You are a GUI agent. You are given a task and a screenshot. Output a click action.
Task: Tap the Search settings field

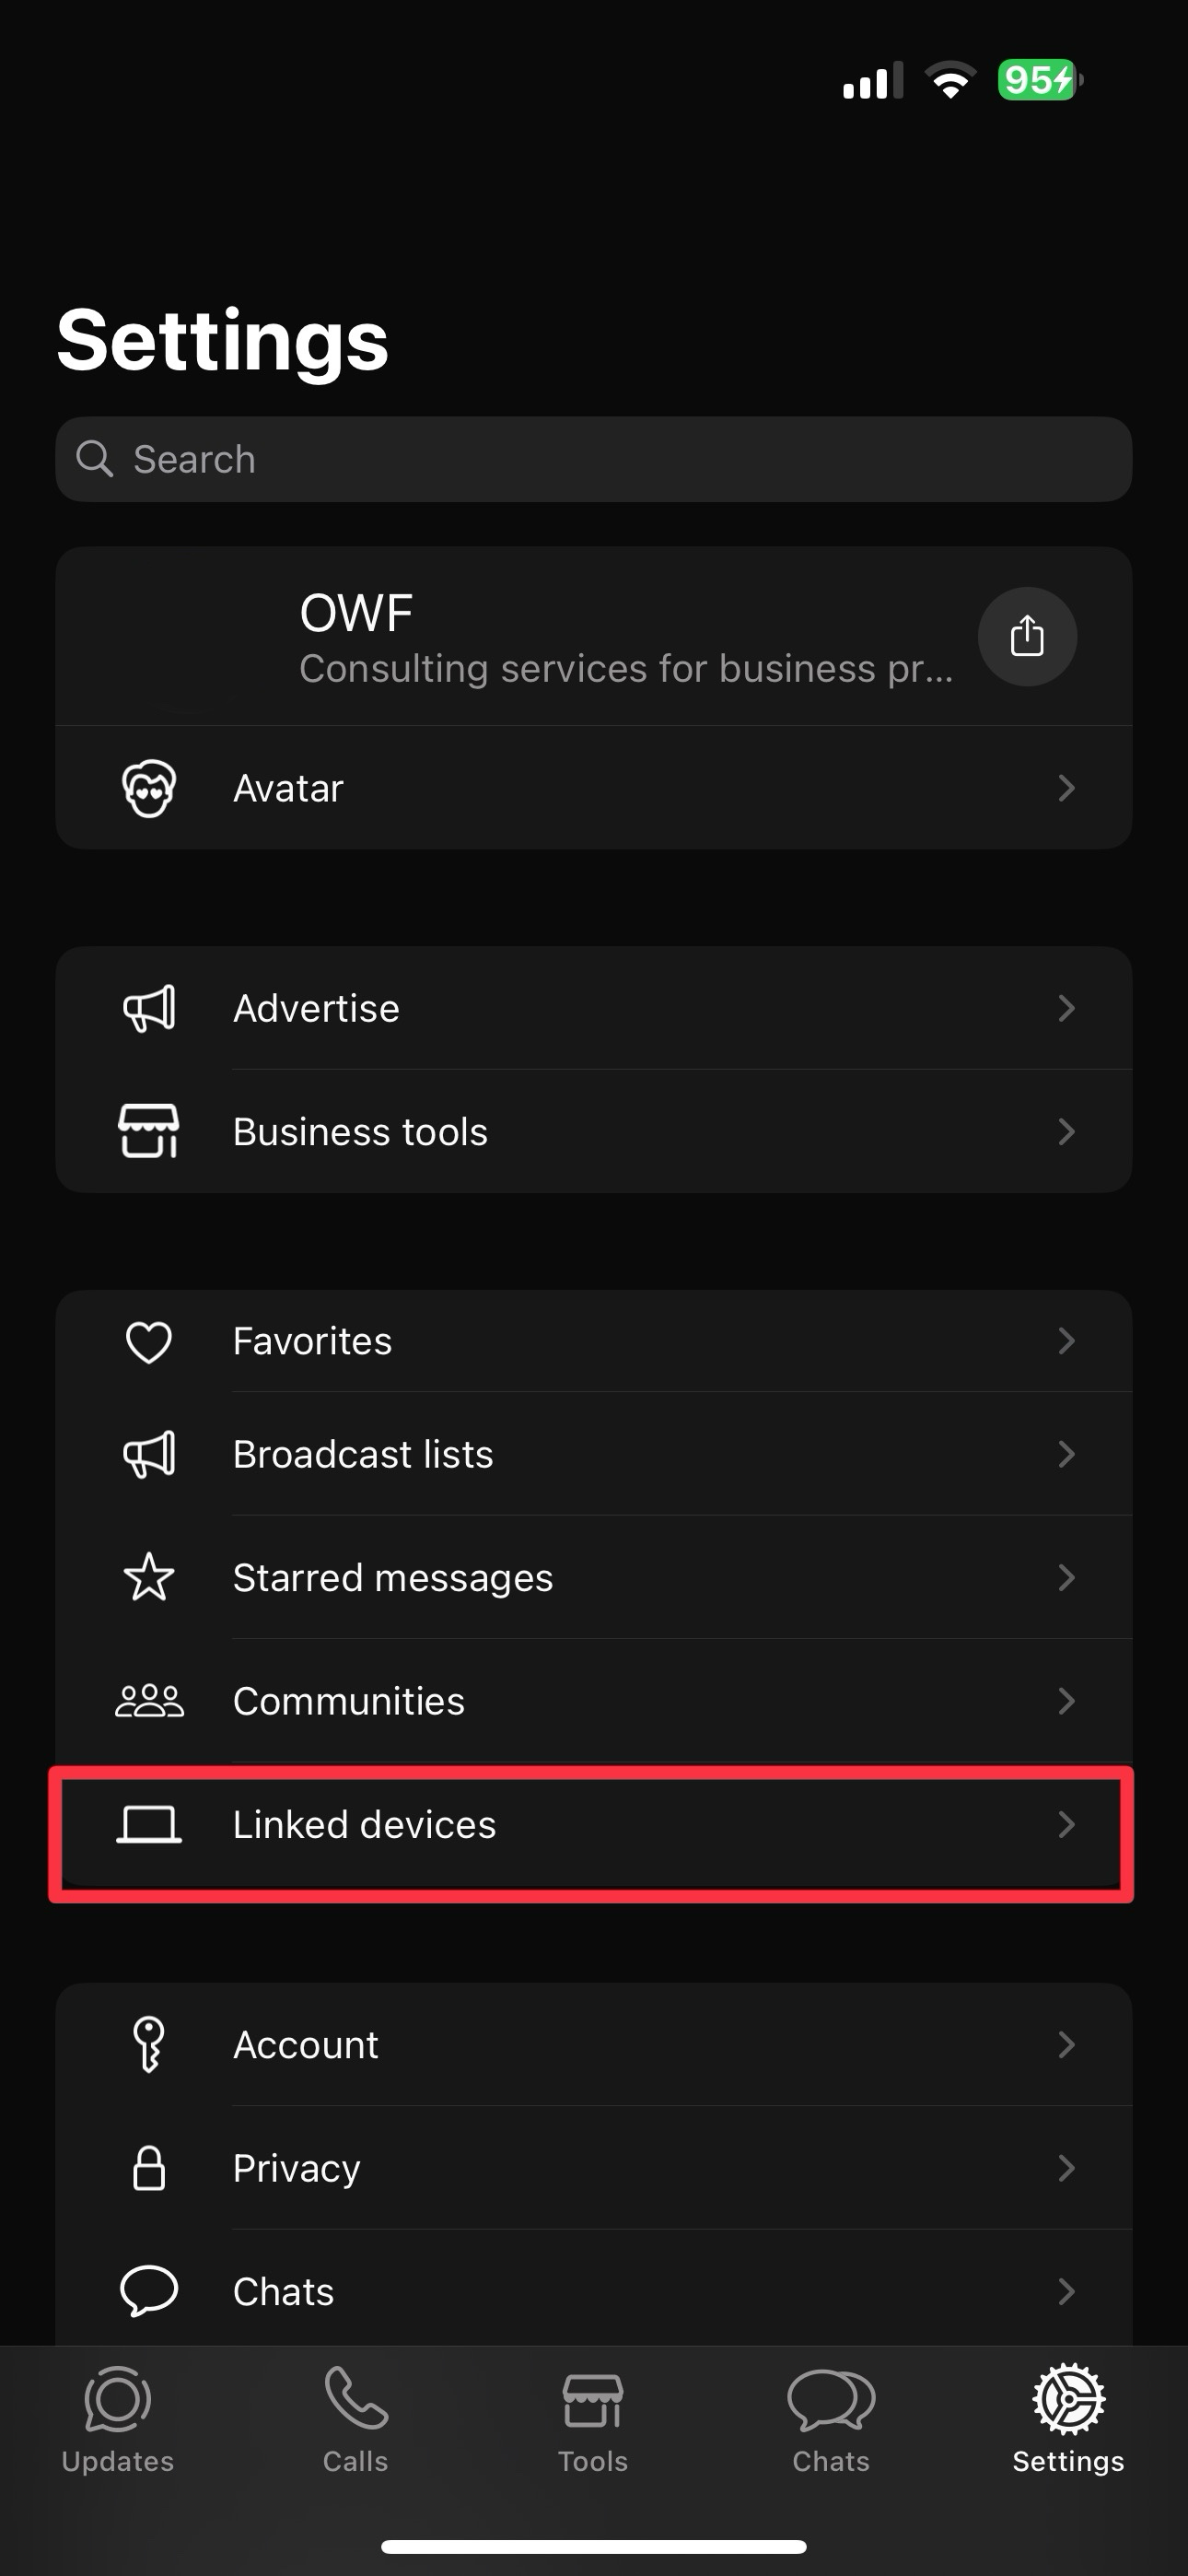coord(593,459)
